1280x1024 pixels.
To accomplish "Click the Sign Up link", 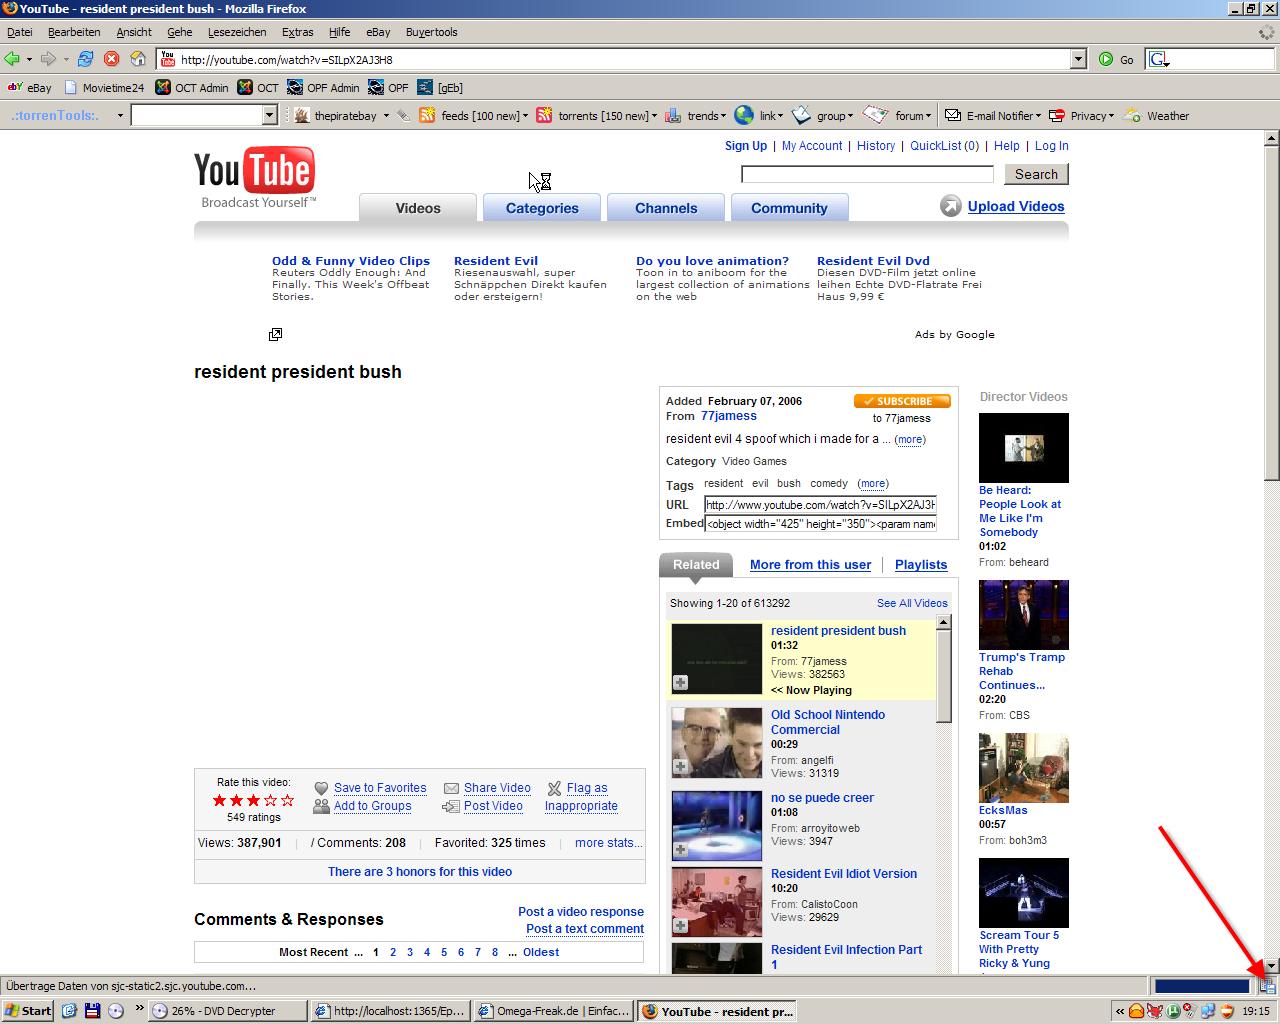I will click(746, 146).
